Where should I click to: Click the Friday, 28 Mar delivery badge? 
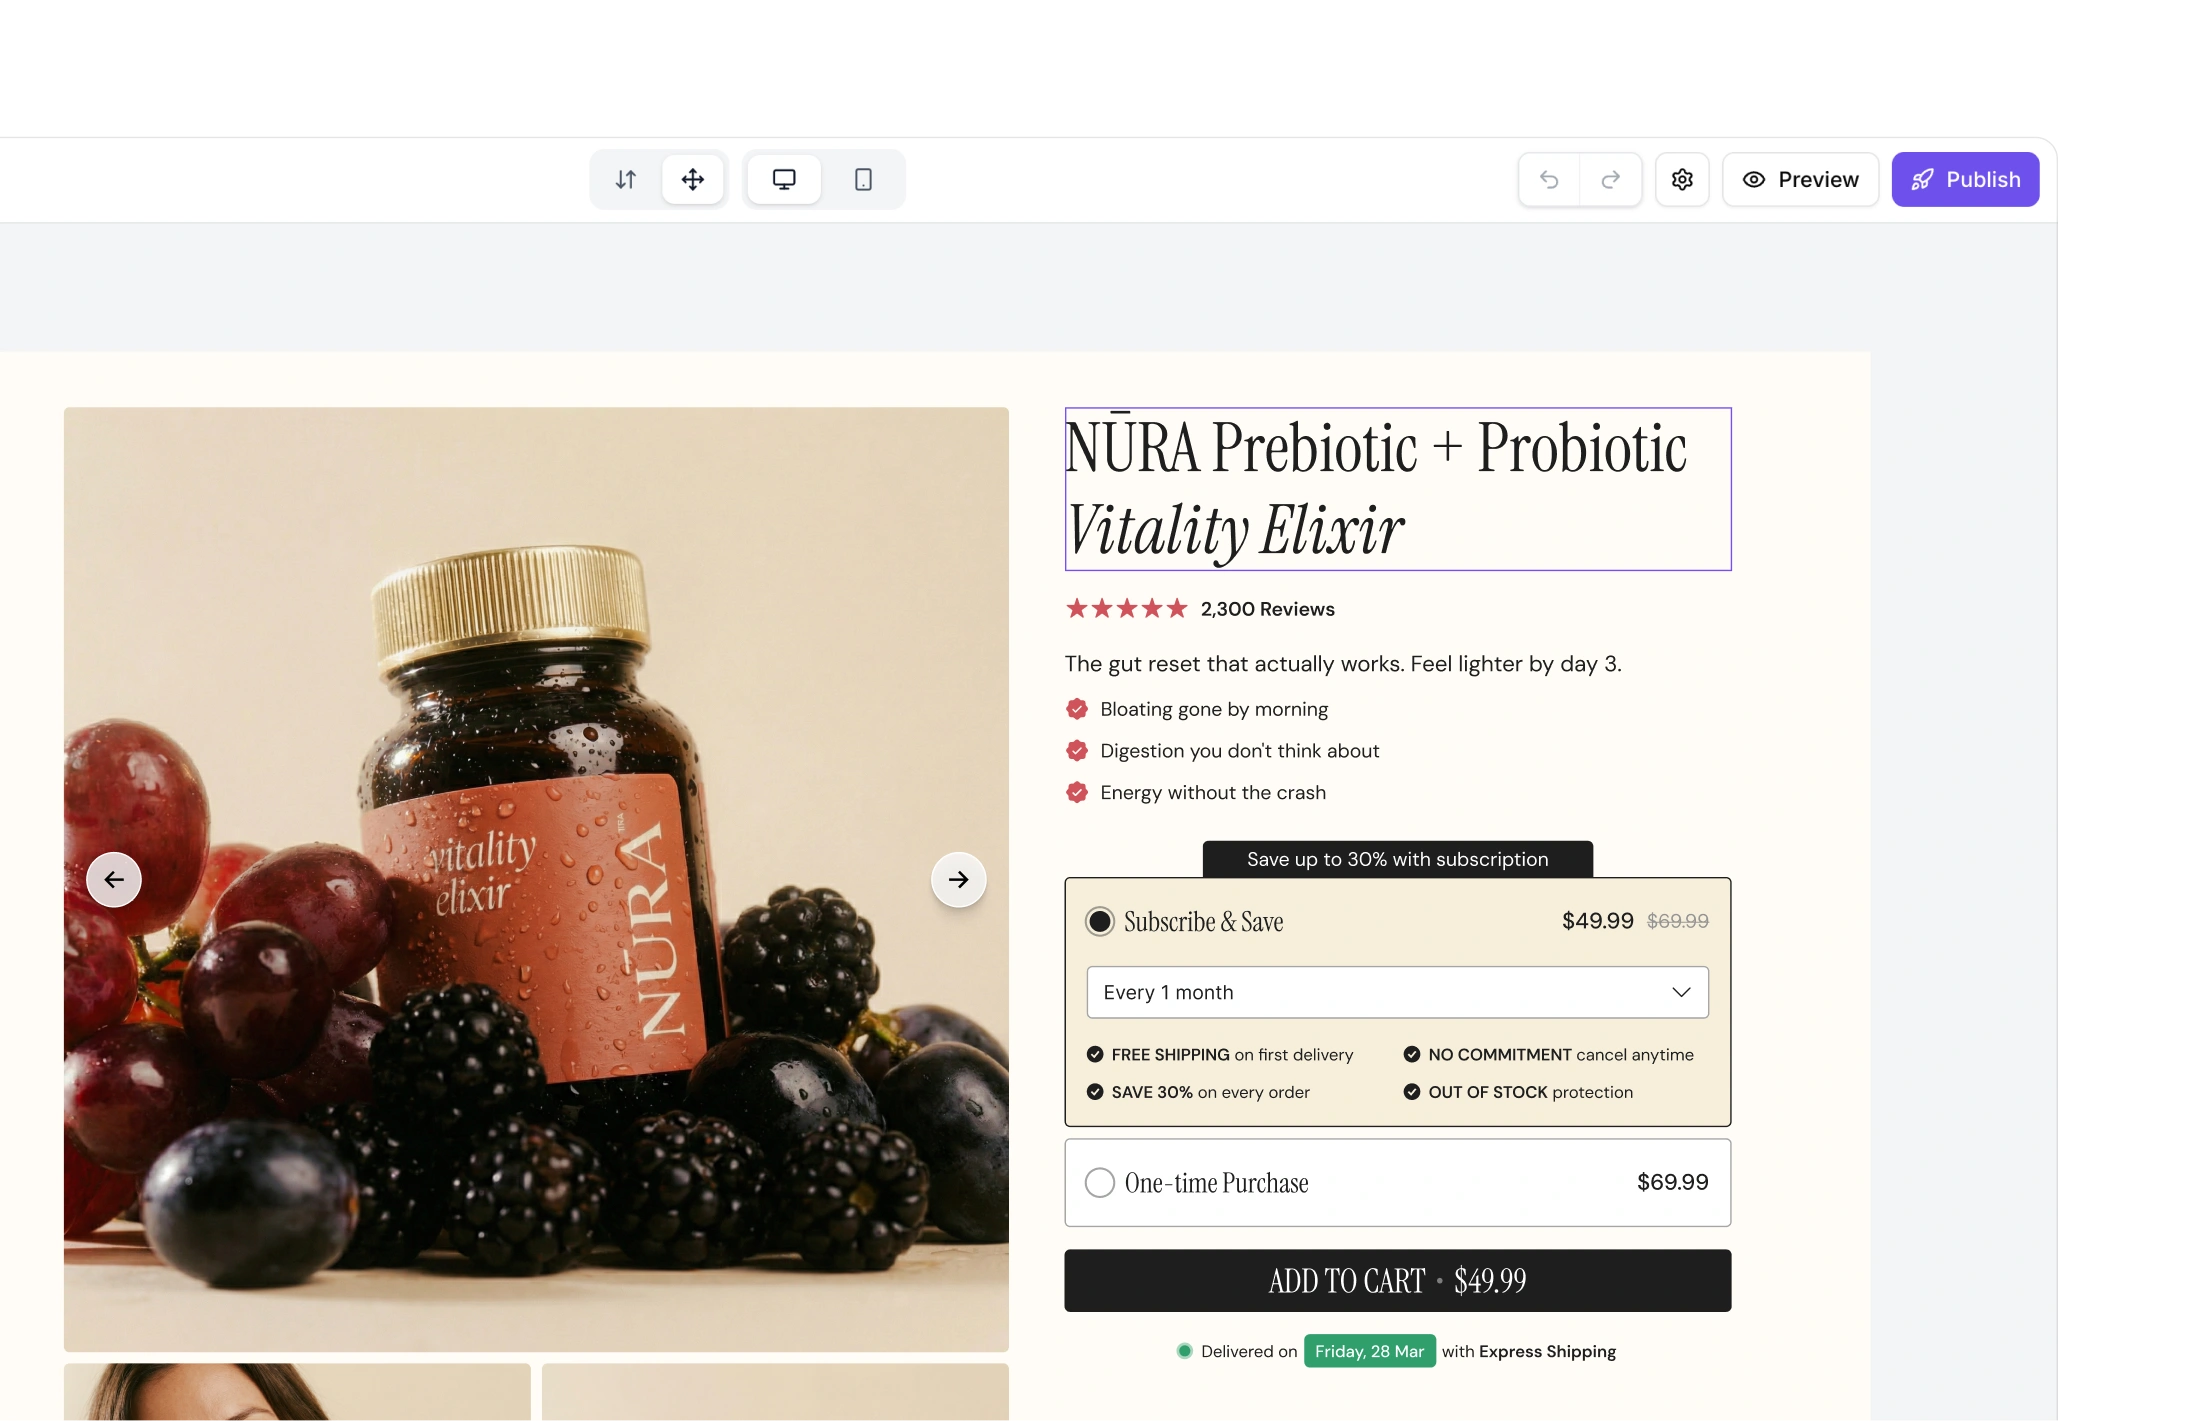tap(1369, 1351)
